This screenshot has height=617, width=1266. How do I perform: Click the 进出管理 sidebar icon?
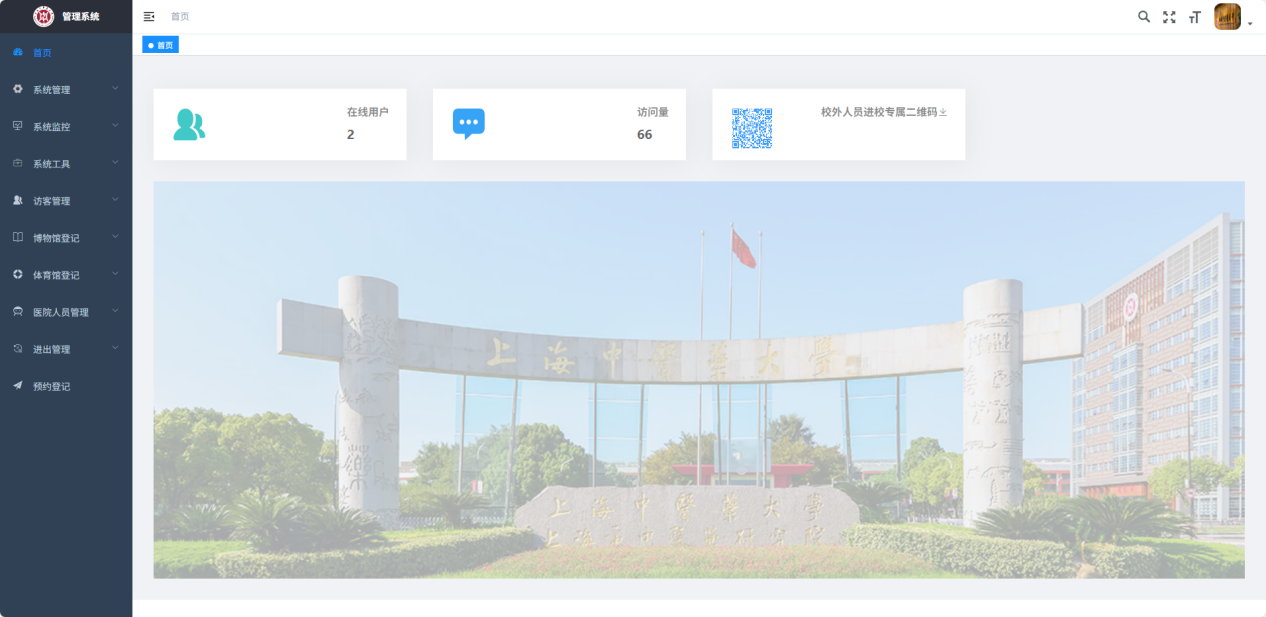click(x=18, y=349)
